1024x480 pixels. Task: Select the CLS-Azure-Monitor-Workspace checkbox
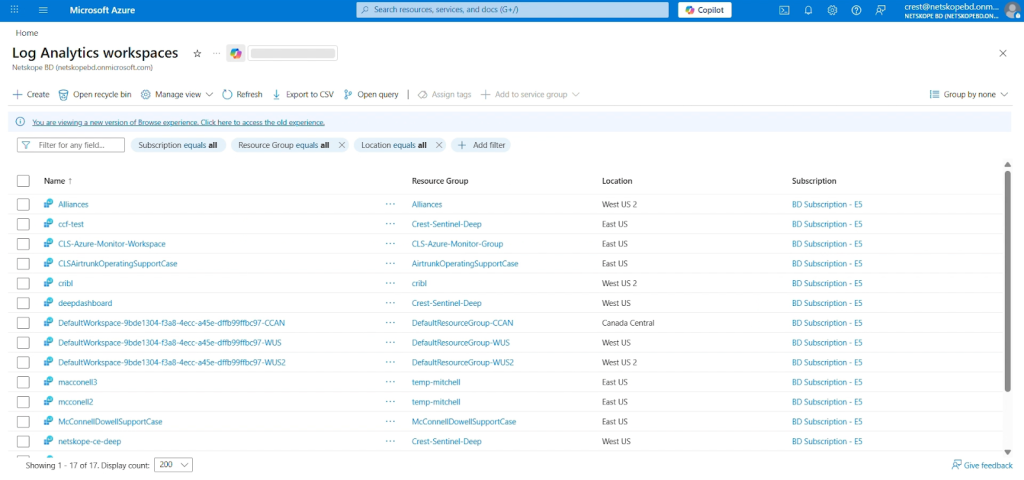click(x=24, y=244)
